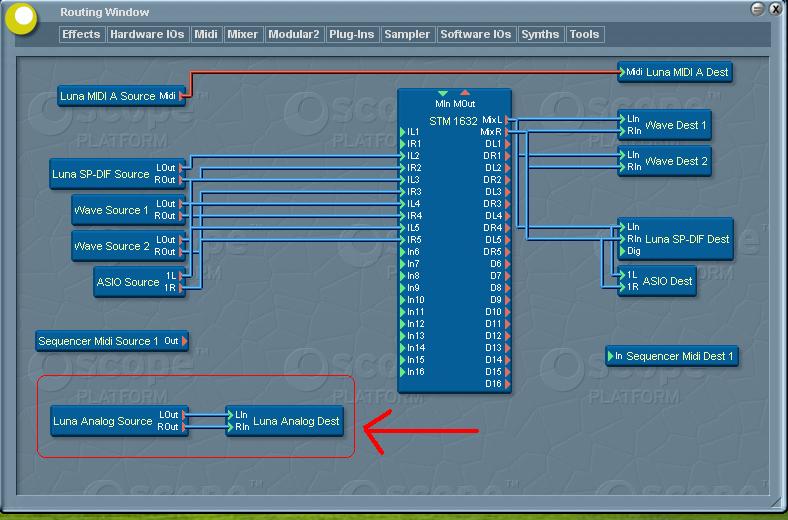Open the Hardware IOs menu
The image size is (788, 520).
[x=147, y=34]
